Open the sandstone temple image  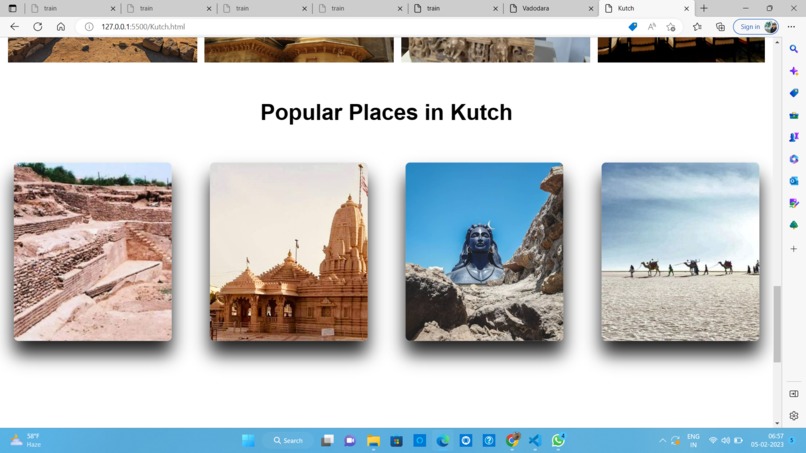point(289,252)
